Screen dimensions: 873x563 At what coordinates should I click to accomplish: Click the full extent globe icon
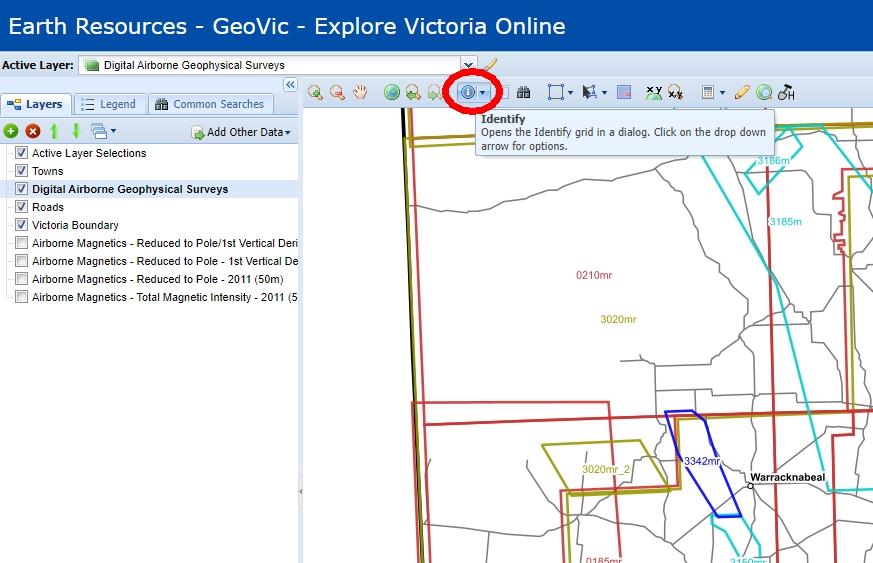(392, 93)
